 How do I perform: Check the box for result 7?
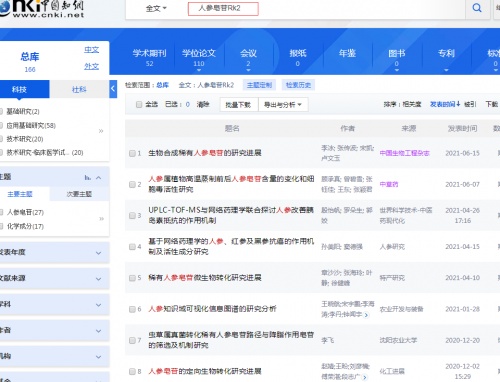coord(132,340)
